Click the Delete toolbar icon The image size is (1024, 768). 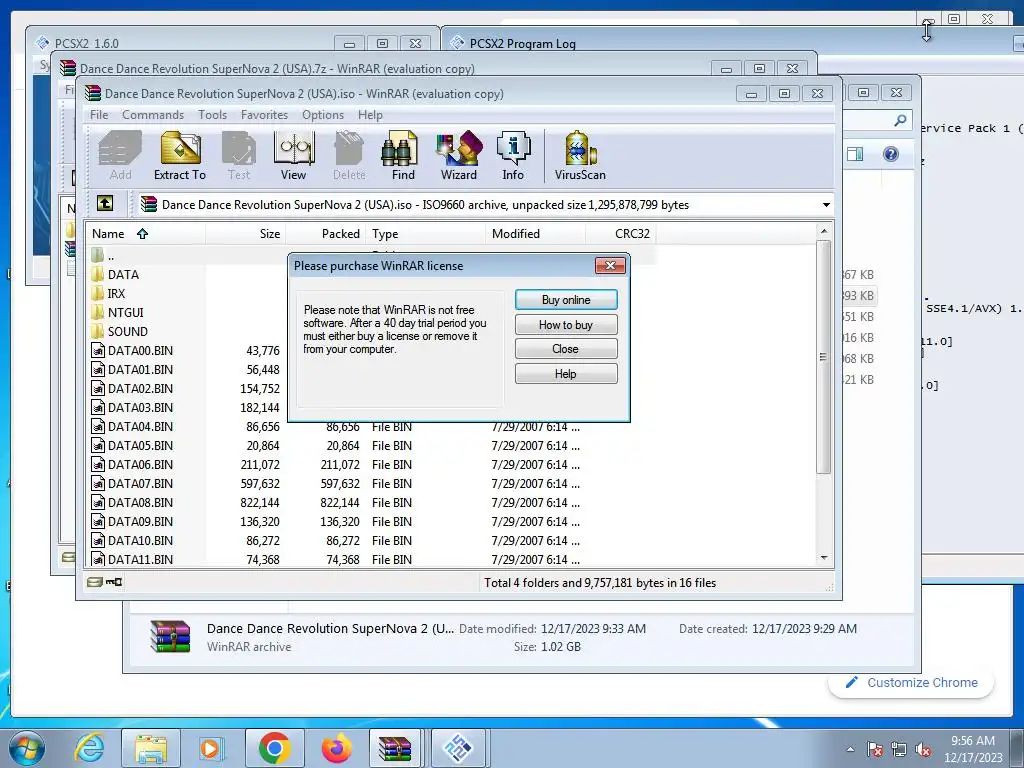point(349,155)
